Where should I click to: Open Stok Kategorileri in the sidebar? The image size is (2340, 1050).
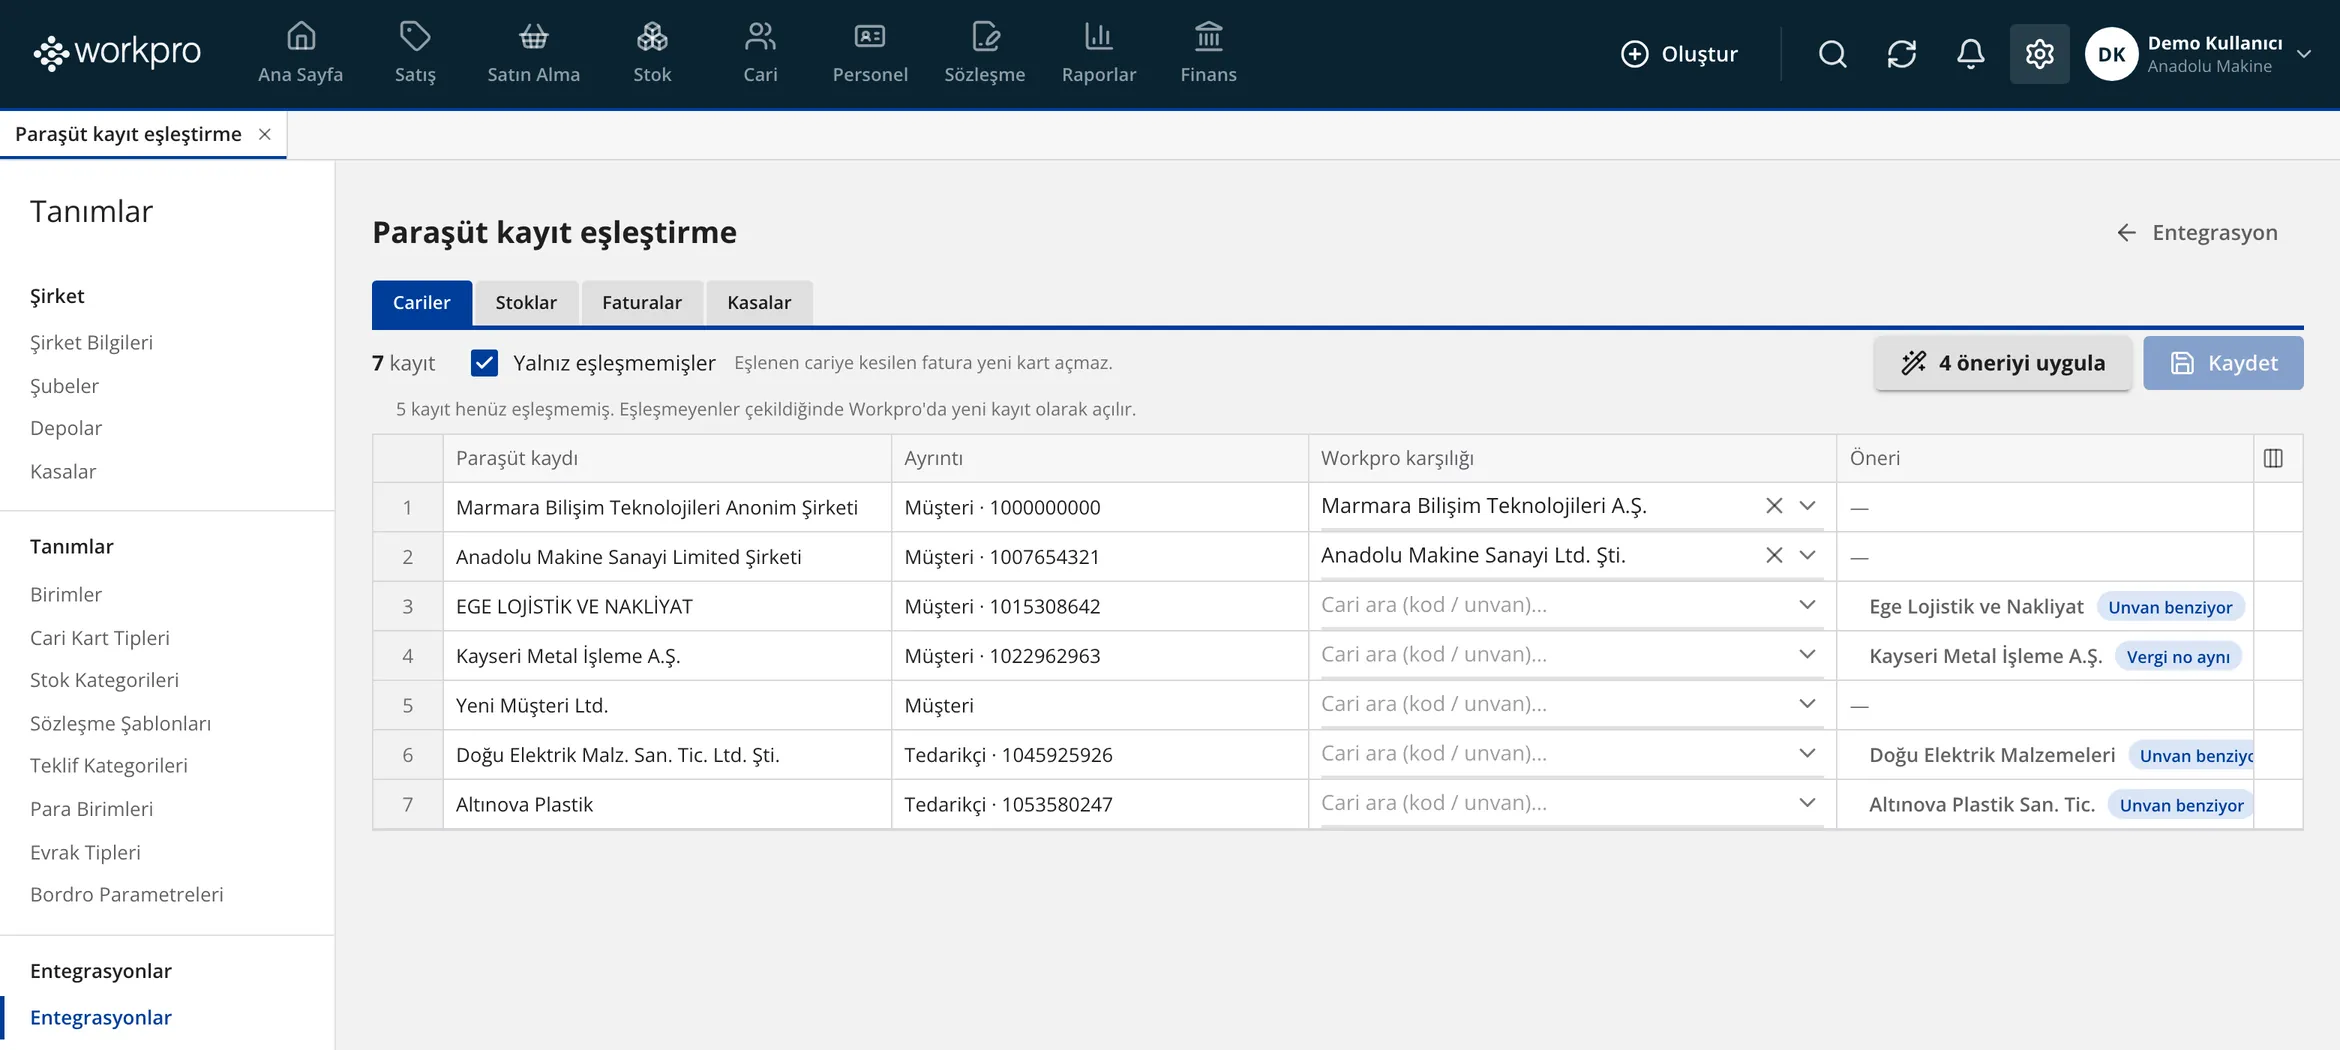pyautogui.click(x=104, y=680)
